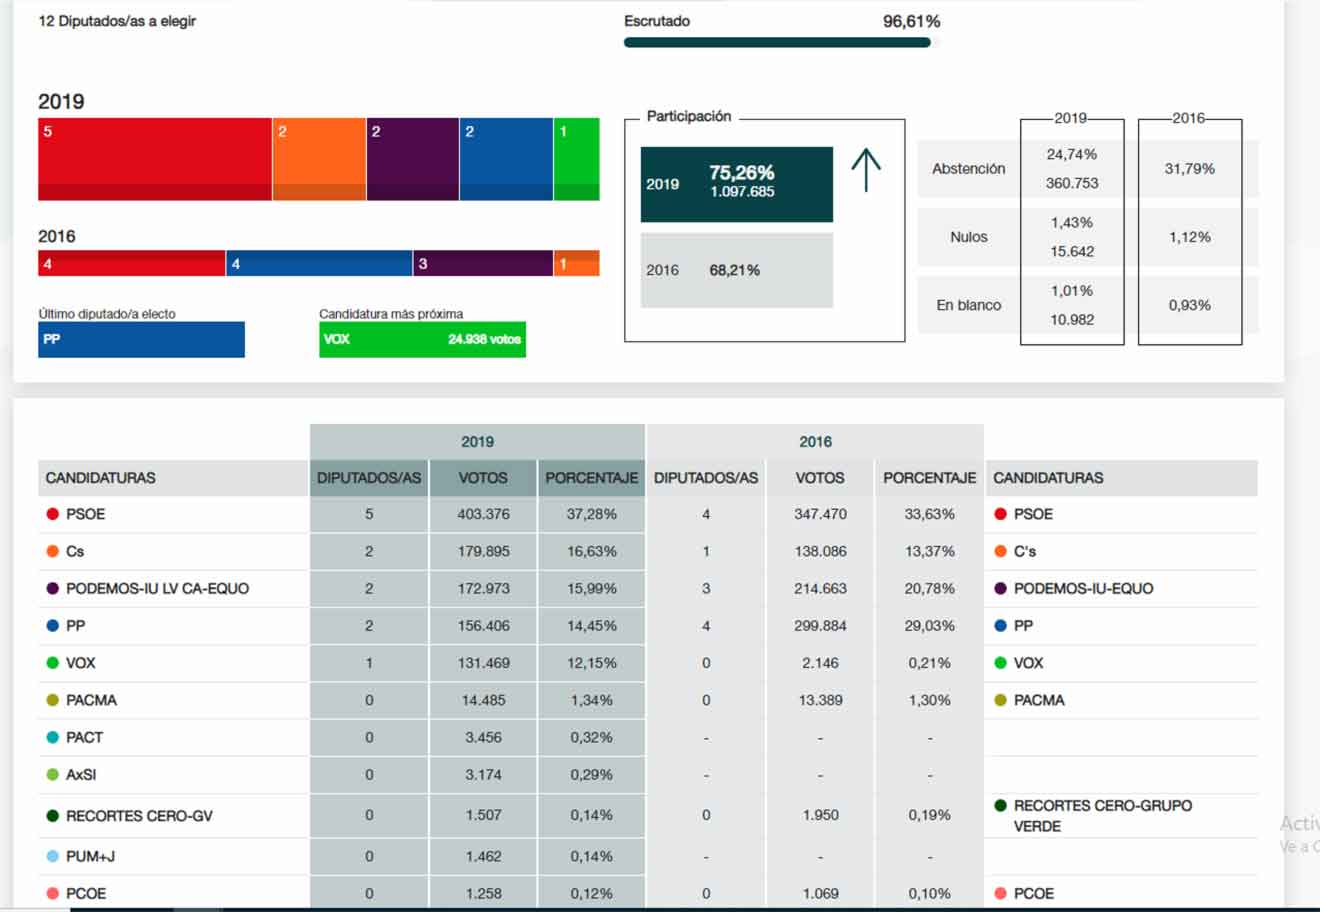Image resolution: width=1320 pixels, height=912 pixels.
Task: Click the orange Cs party dot on the left
Action: click(52, 551)
